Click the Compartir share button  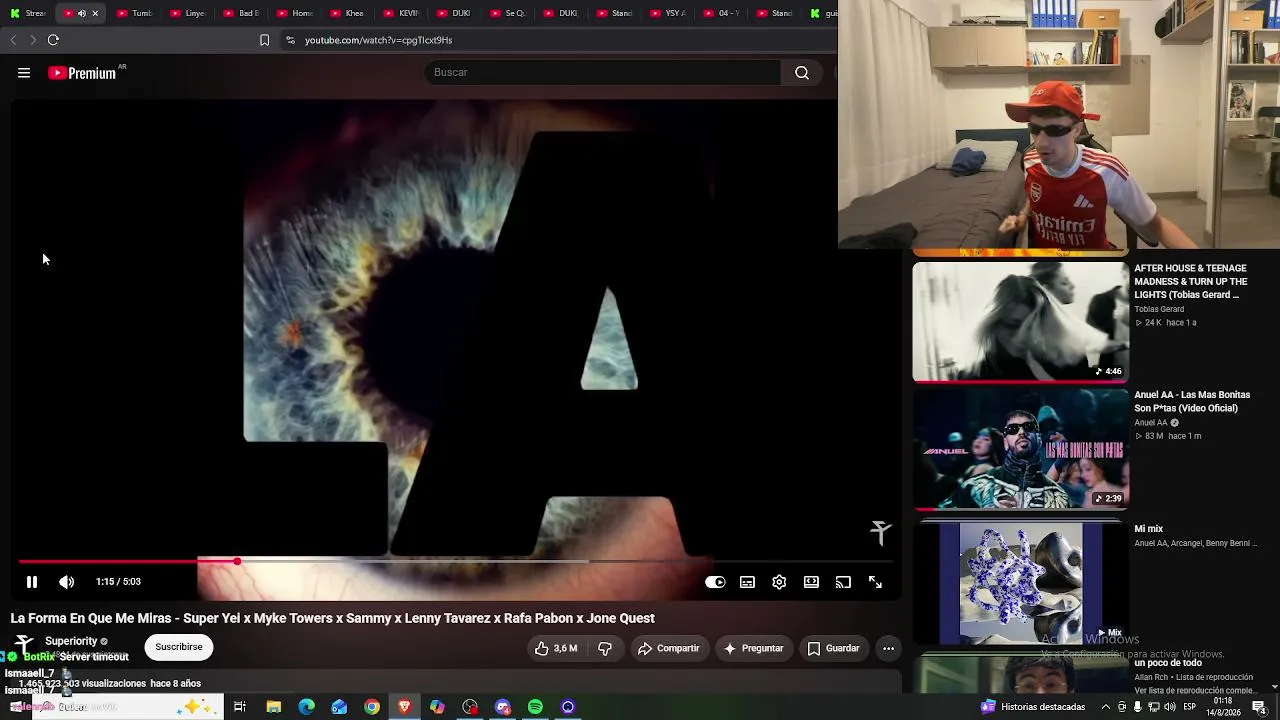[668, 648]
